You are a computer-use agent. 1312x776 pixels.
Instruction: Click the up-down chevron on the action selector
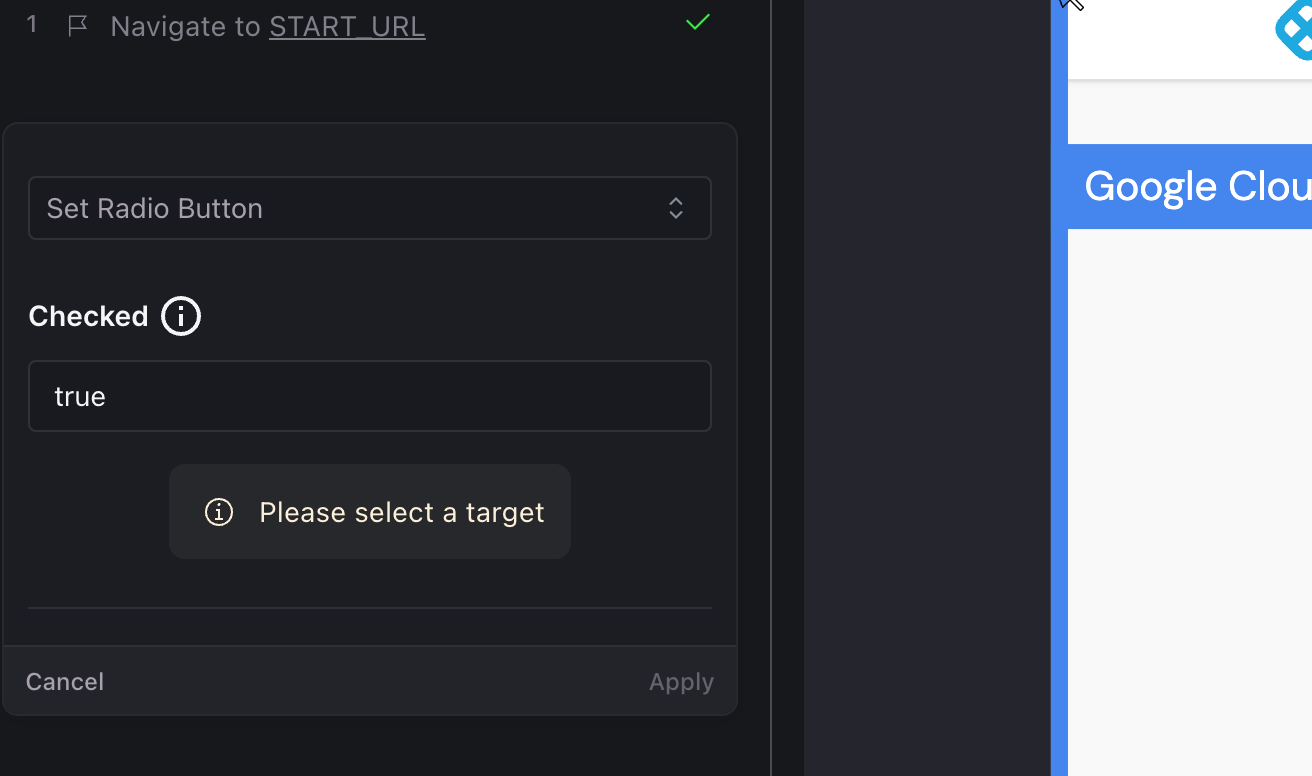(x=676, y=208)
